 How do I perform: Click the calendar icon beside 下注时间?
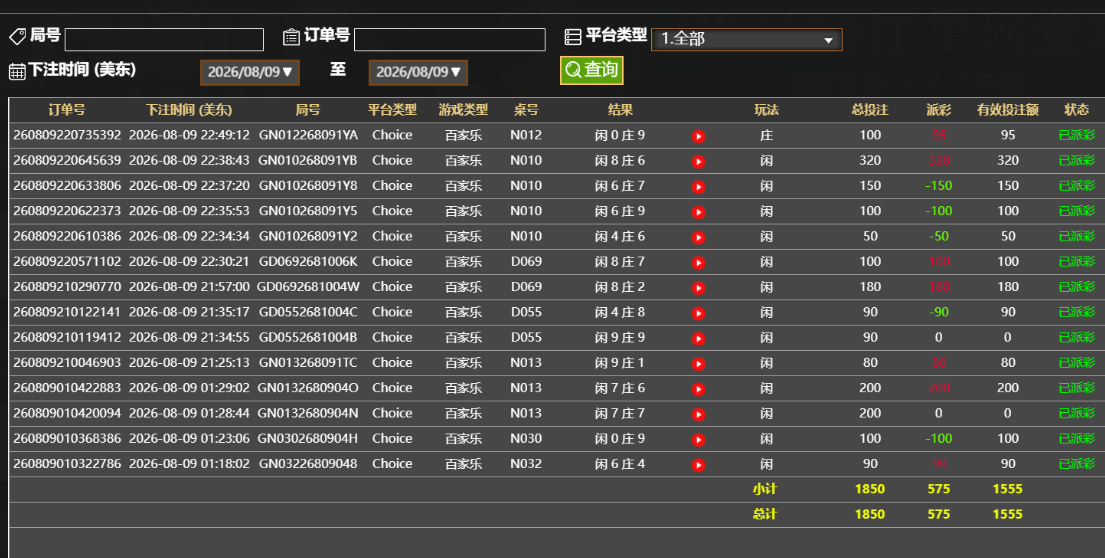tap(17, 71)
